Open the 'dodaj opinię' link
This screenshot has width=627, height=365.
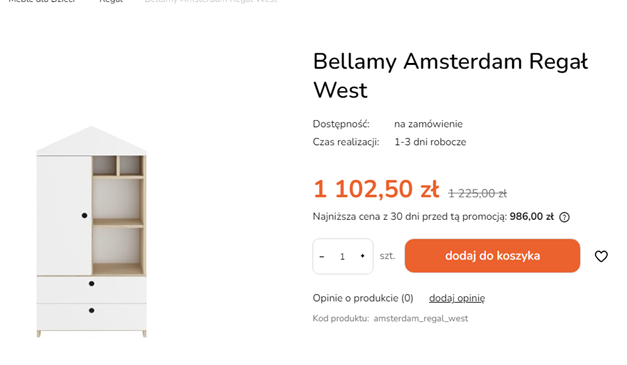[457, 298]
